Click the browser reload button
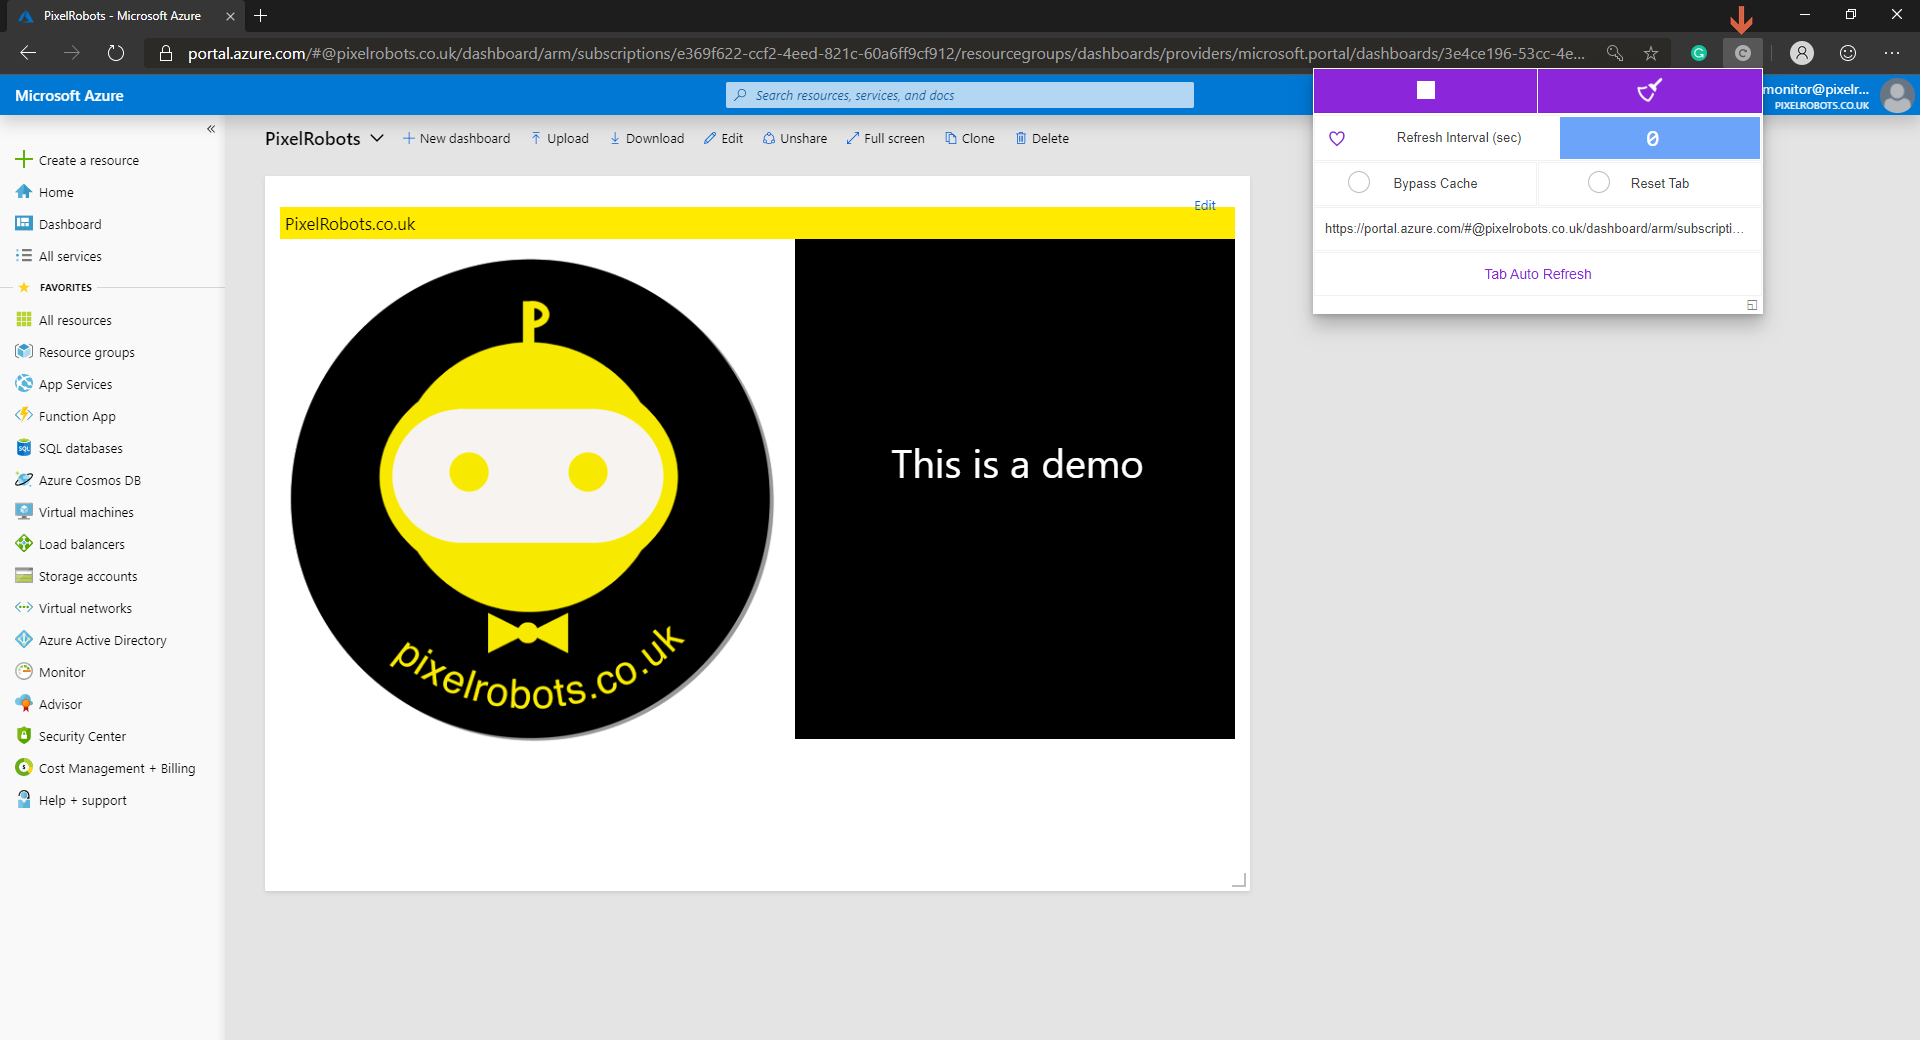 [x=116, y=53]
